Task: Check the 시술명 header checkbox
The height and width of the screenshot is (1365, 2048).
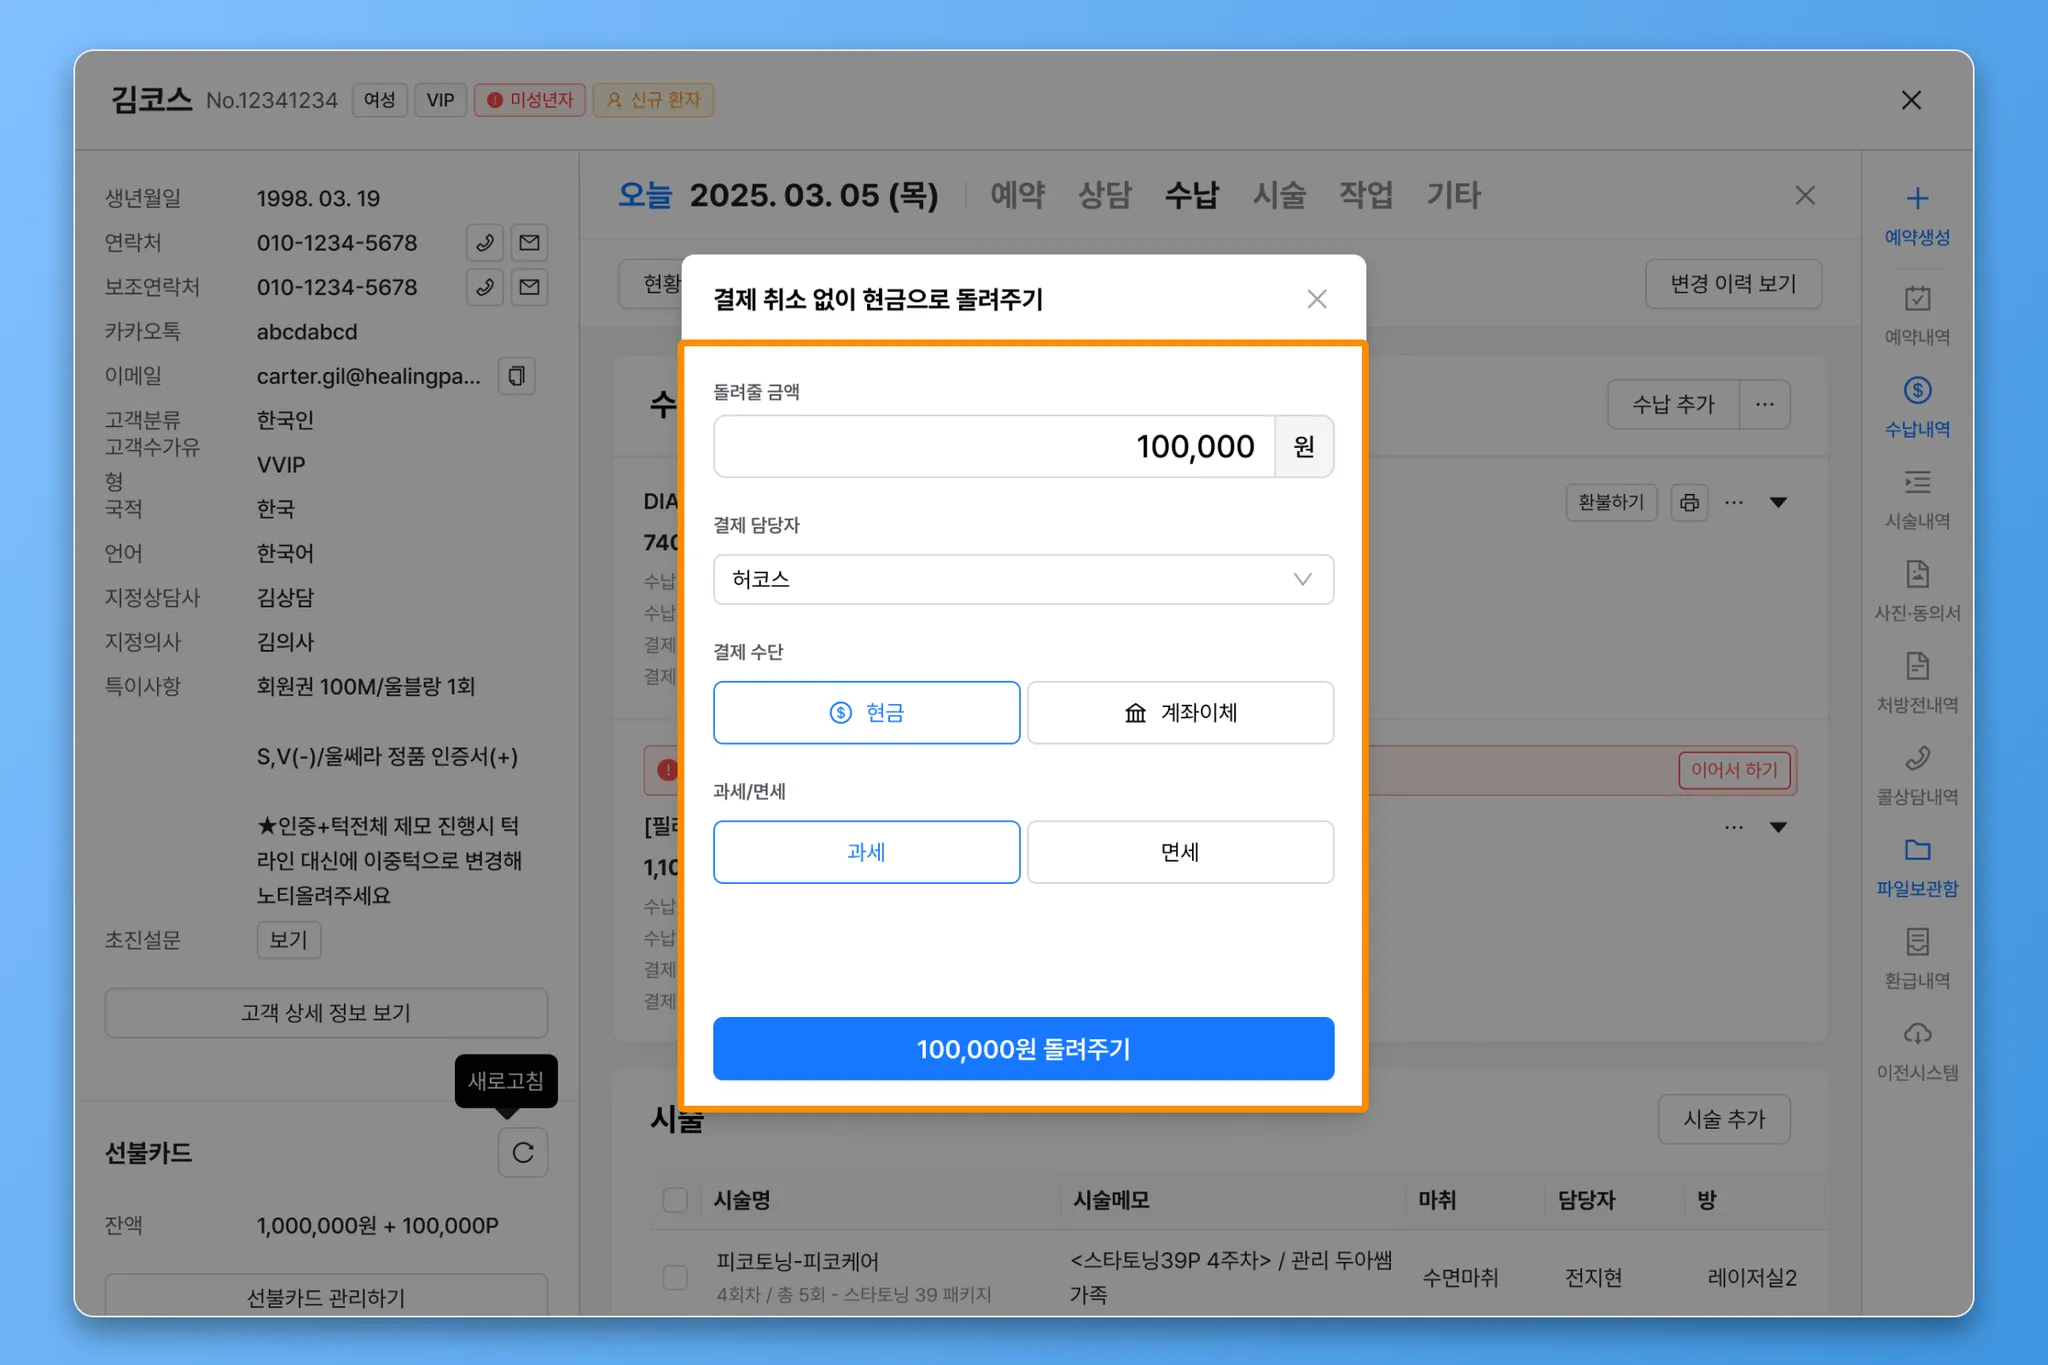Action: click(675, 1200)
